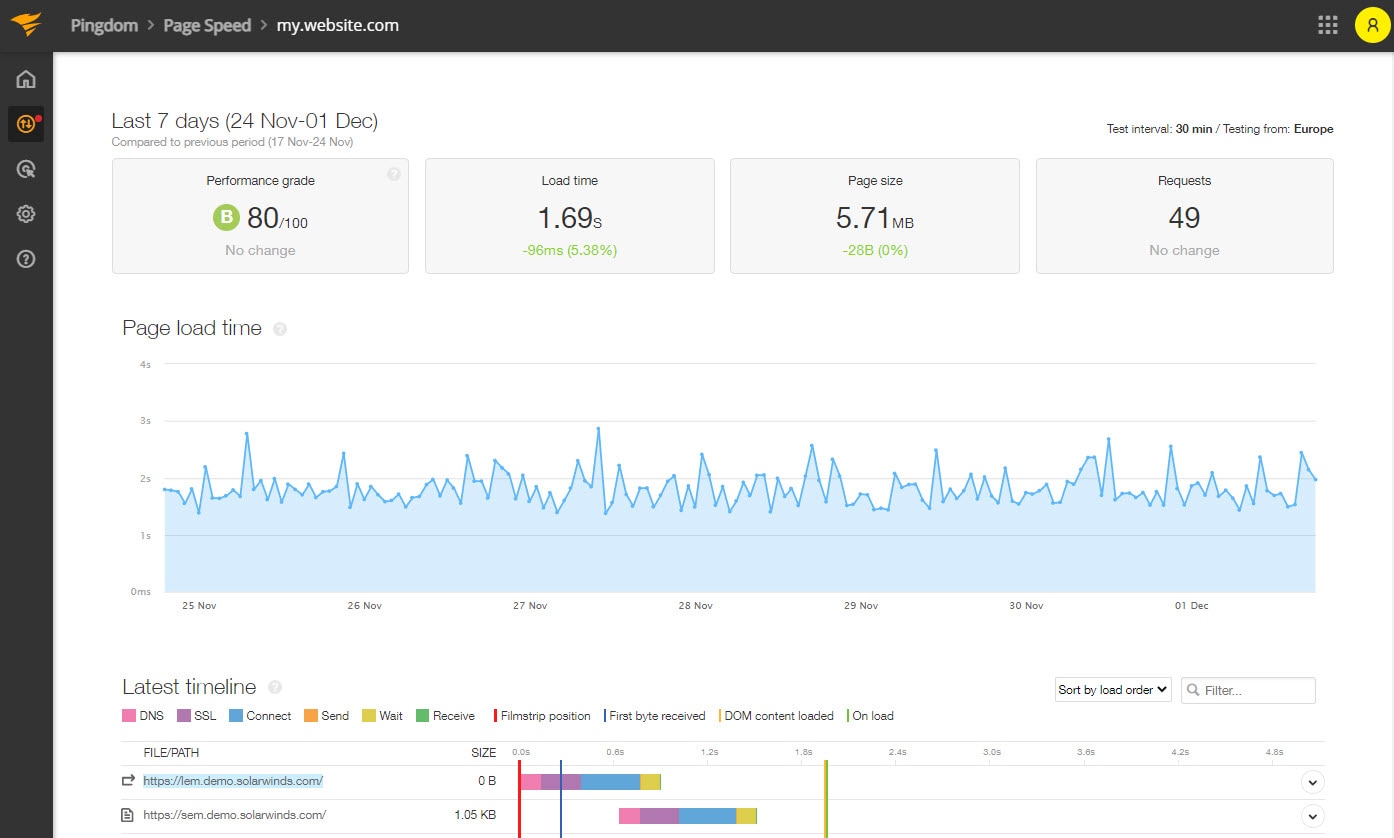
Task: Open the Settings gear in the sidebar
Action: 25,213
